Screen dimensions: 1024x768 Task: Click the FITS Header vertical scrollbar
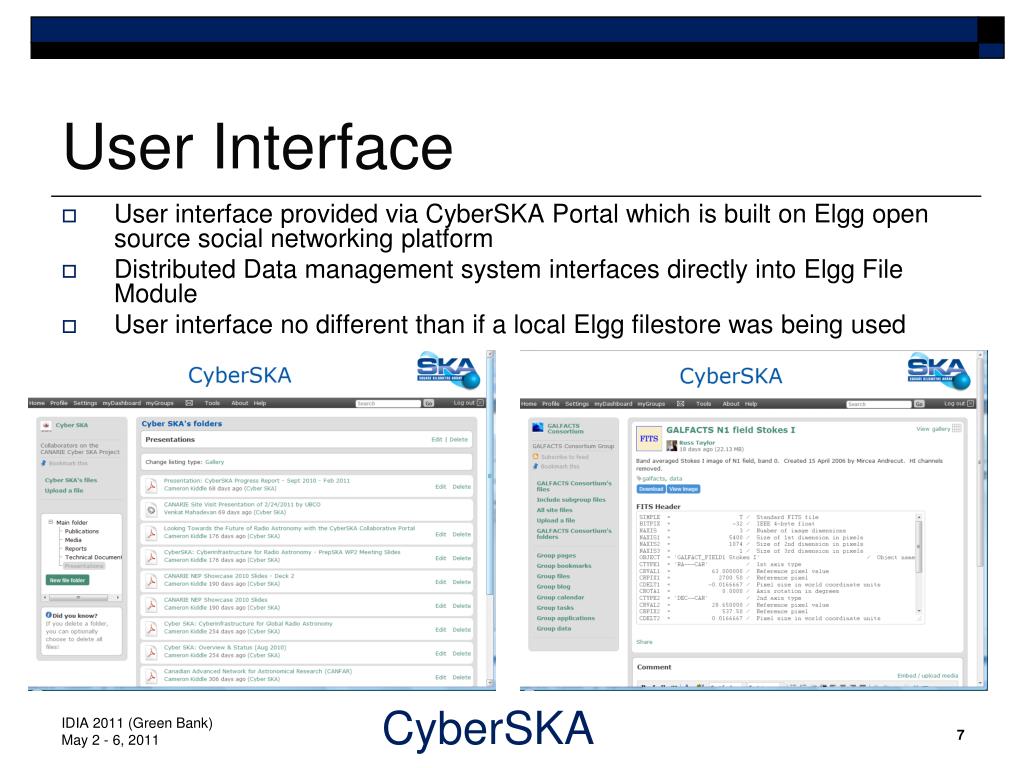pos(919,564)
